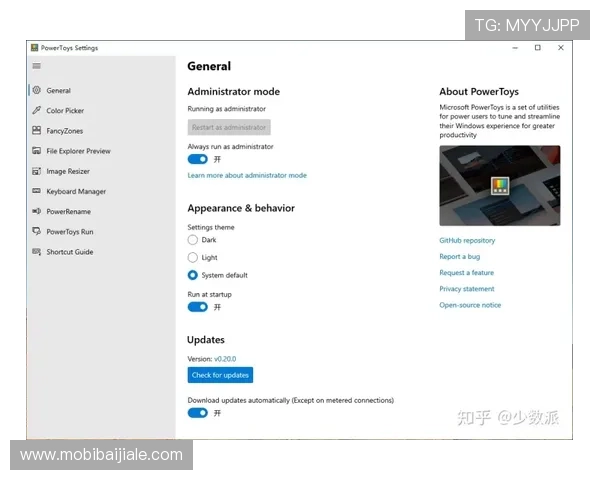The width and height of the screenshot is (600, 480).
Task: Click the Keyboard Manager keyboard icon
Action: tap(37, 191)
